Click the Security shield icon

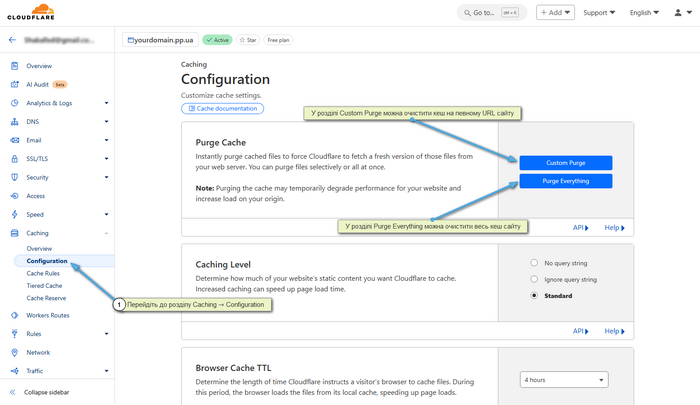coord(14,177)
